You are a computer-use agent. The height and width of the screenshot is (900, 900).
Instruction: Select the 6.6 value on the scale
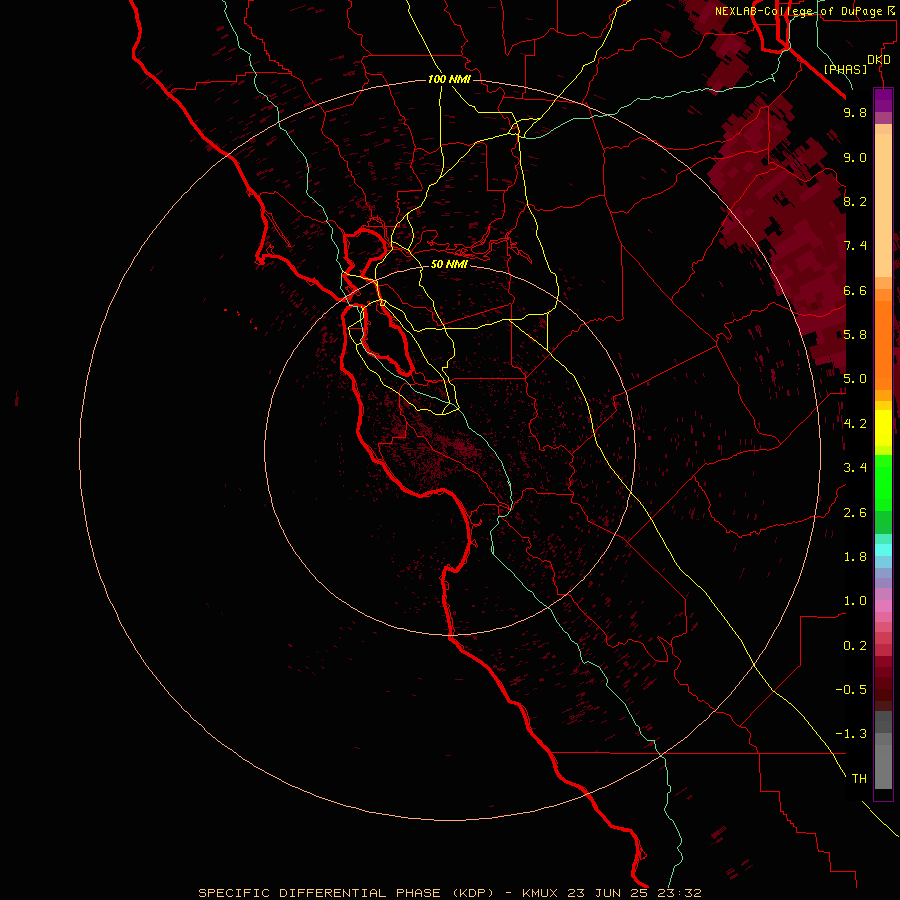(x=855, y=290)
